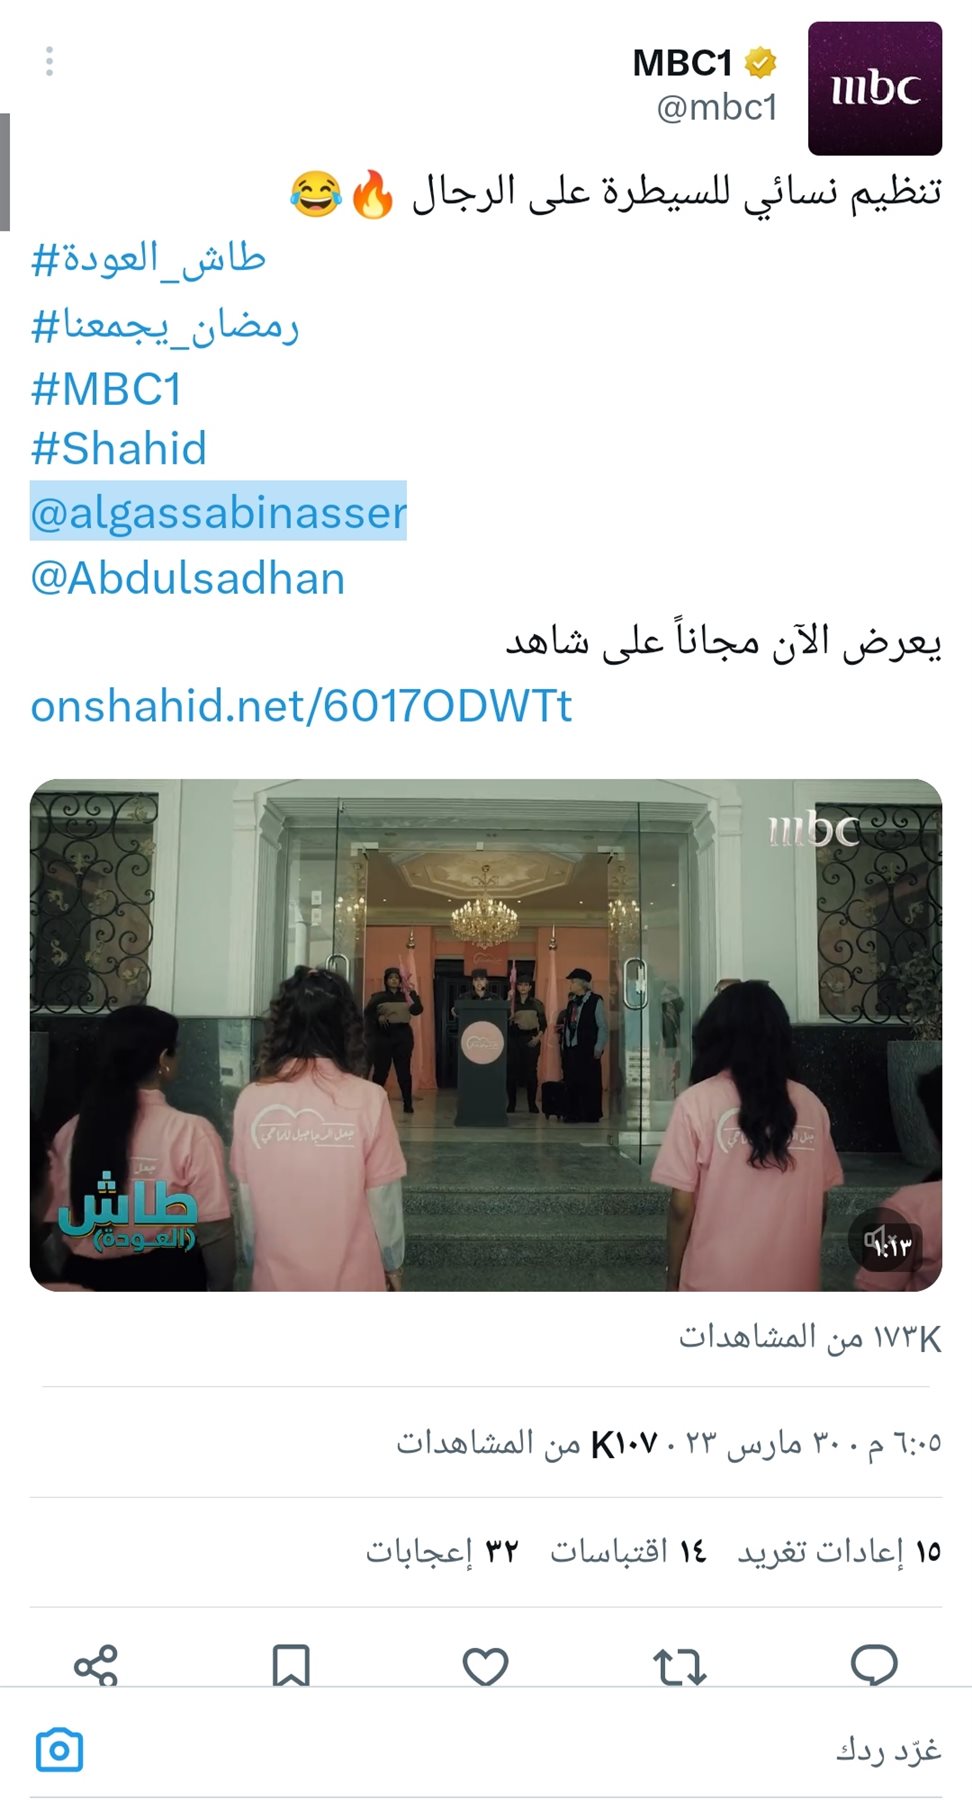Visit the @Abdulsadhan profile mention
Viewport: 972px width, 1800px height.
point(188,578)
